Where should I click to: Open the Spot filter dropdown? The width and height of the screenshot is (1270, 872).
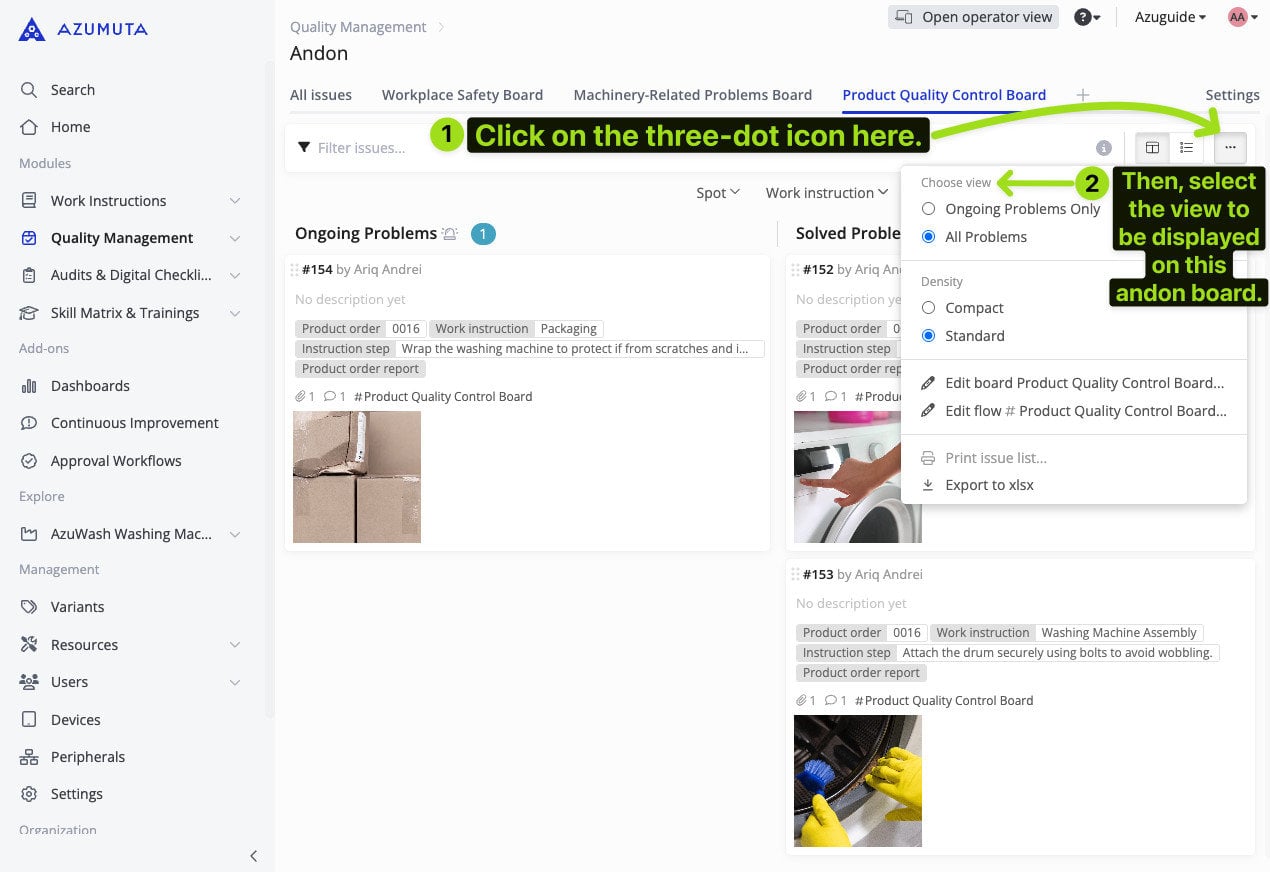(717, 193)
